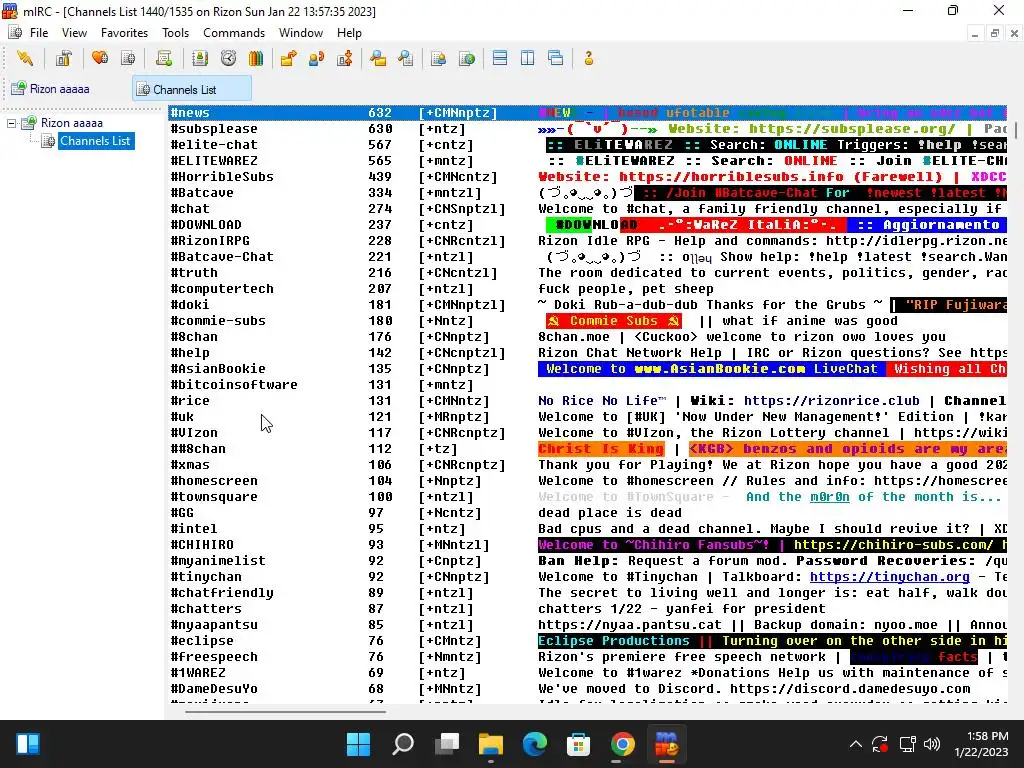
Task: Open the Commands menu
Action: pyautogui.click(x=234, y=33)
